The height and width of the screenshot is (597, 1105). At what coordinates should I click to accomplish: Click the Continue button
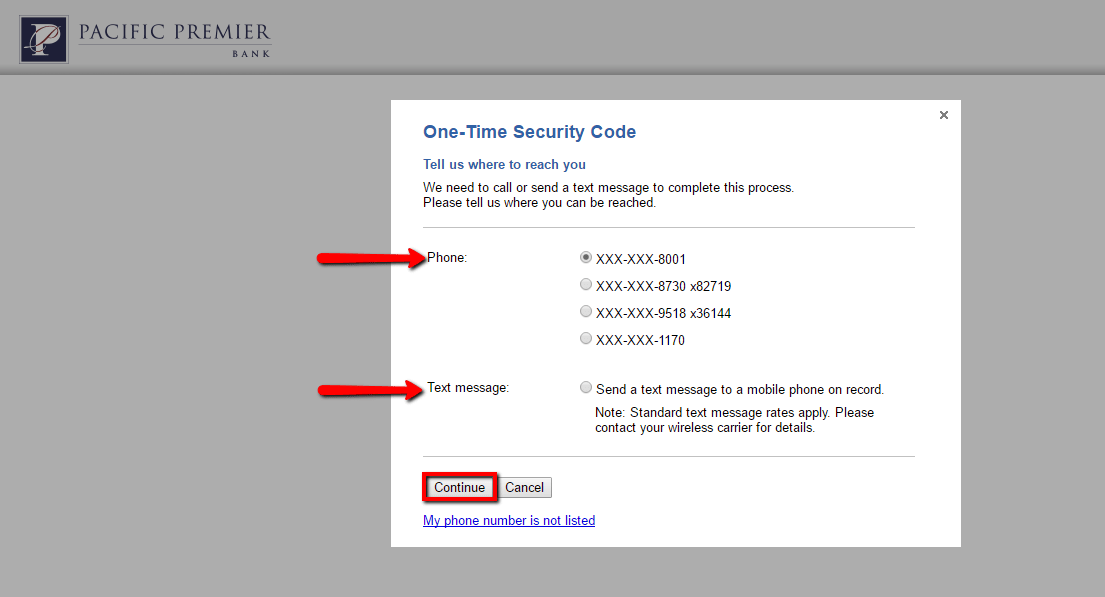coord(459,487)
